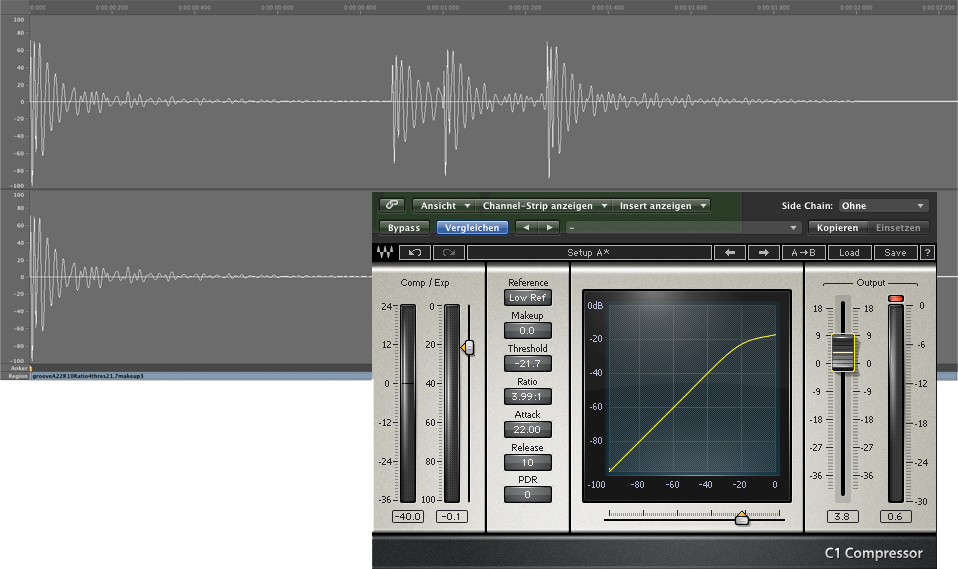Expand the Channel-Strip anzeigen dropdown
The height and width of the screenshot is (569, 958).
[545, 206]
